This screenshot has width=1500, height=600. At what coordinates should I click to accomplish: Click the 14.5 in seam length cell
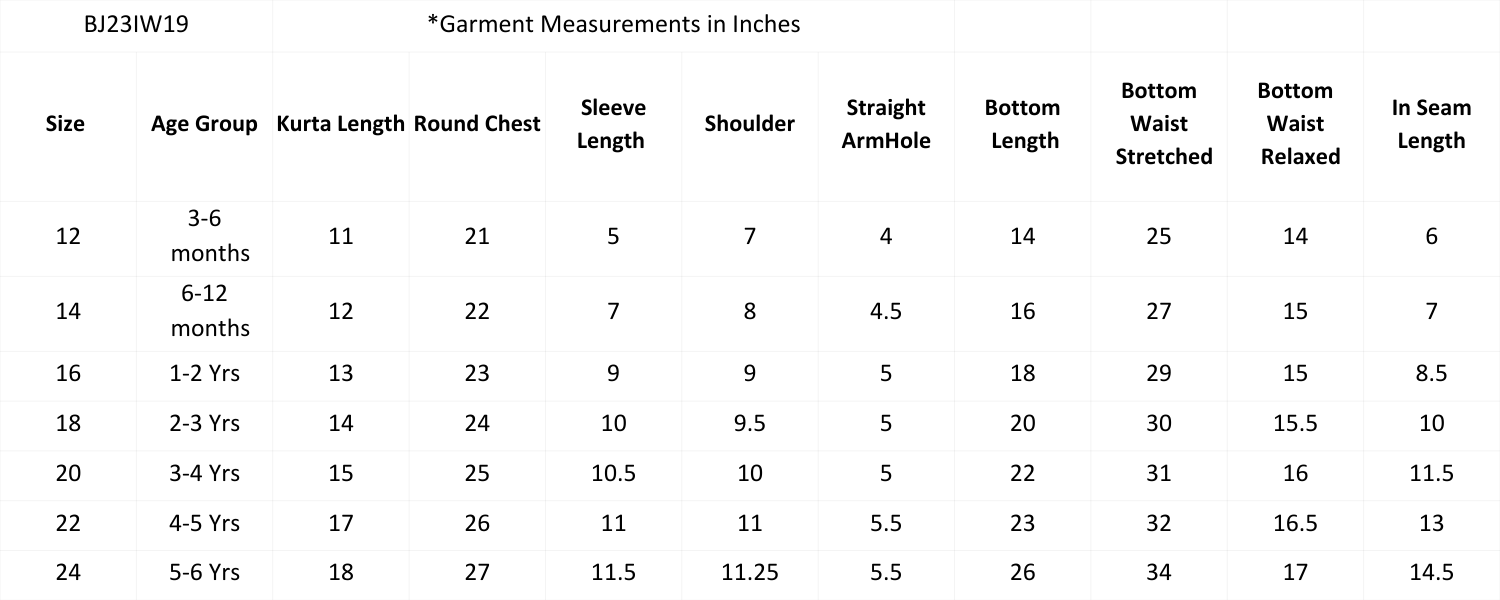point(1431,574)
